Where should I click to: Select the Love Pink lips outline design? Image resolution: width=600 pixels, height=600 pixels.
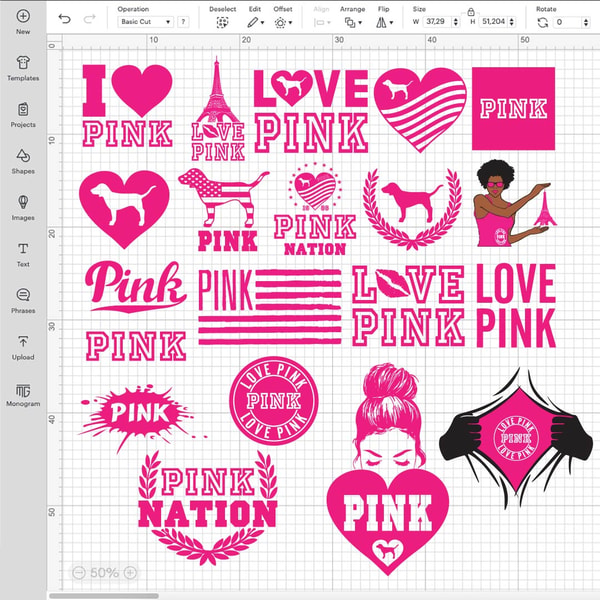pyautogui.click(x=408, y=305)
